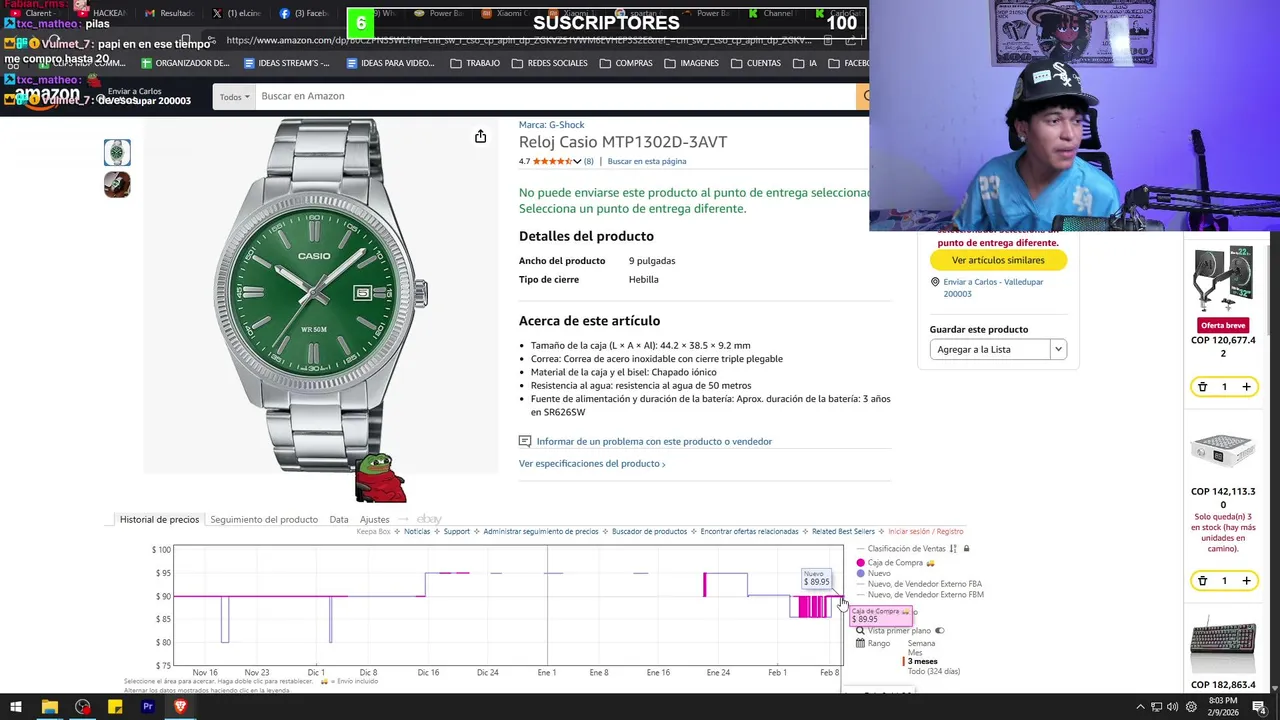Click the share icon above the watch image
Viewport: 1280px width, 720px height.
coord(480,136)
